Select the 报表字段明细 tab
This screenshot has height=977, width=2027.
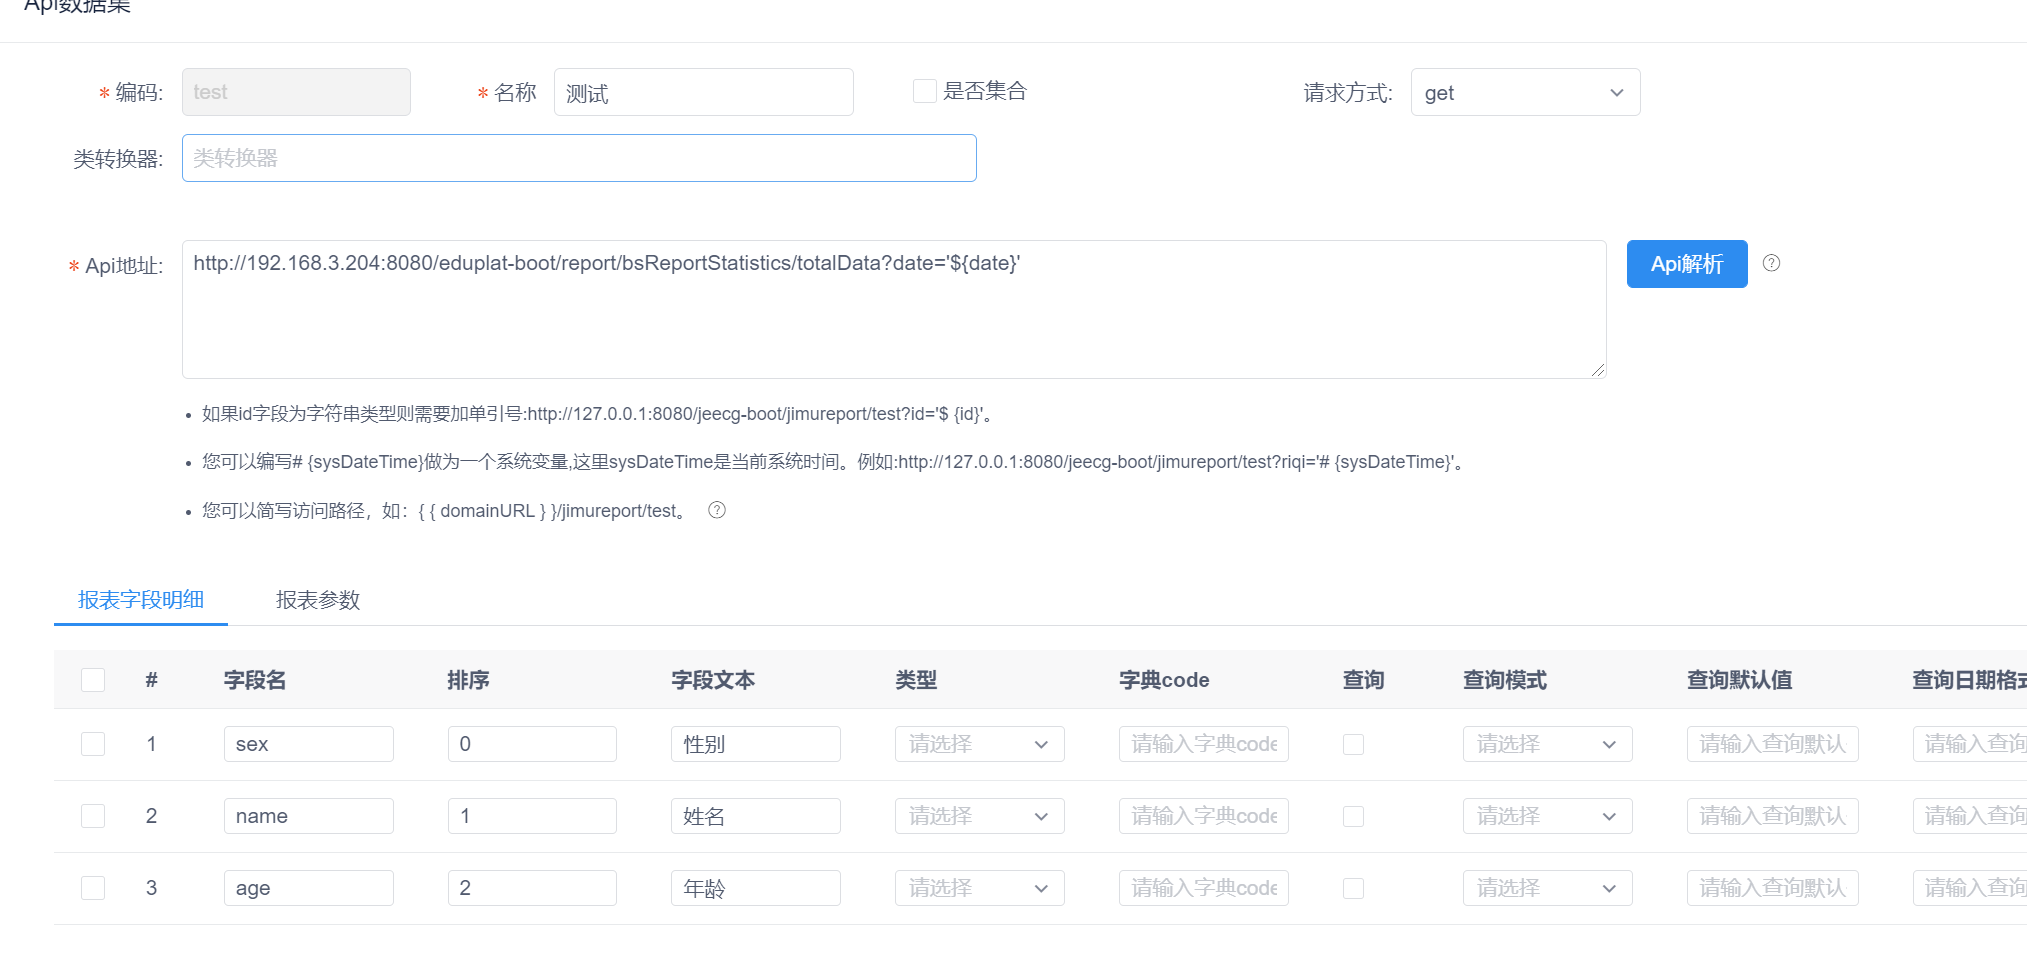pos(140,600)
